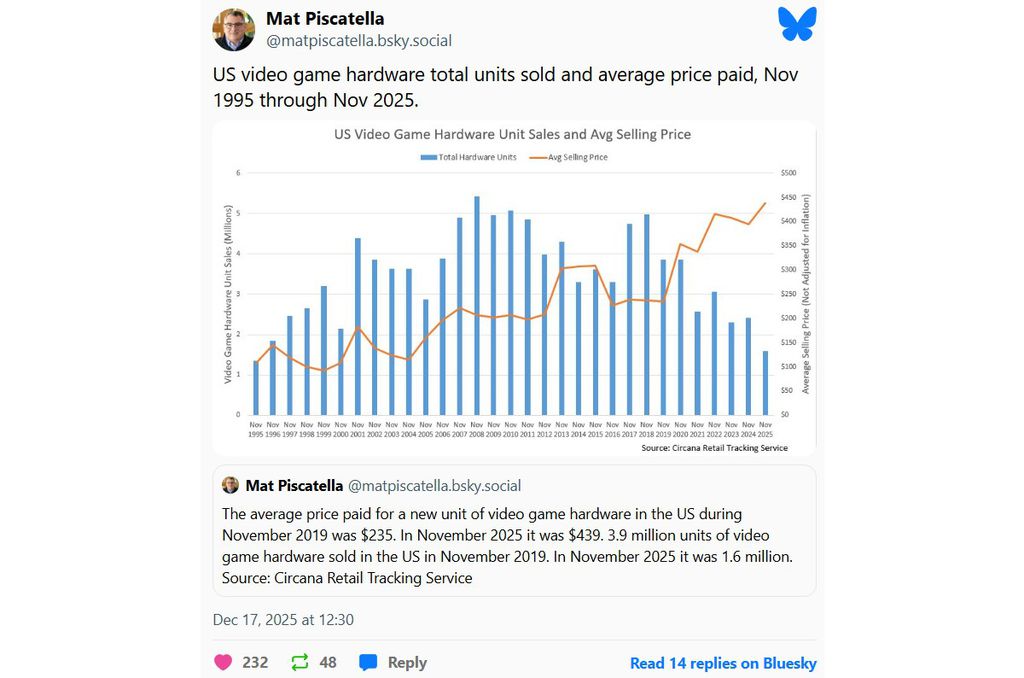This screenshot has height=678, width=1024.
Task: Click the 232 likes count
Action: point(255,662)
